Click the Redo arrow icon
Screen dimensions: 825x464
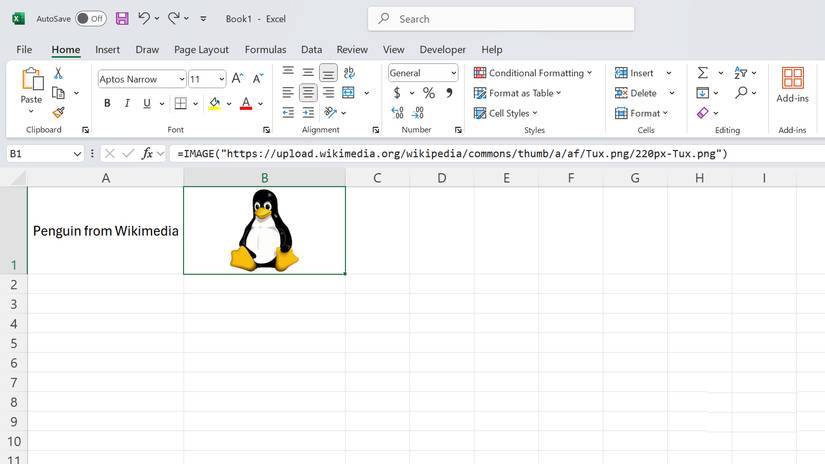pos(174,18)
